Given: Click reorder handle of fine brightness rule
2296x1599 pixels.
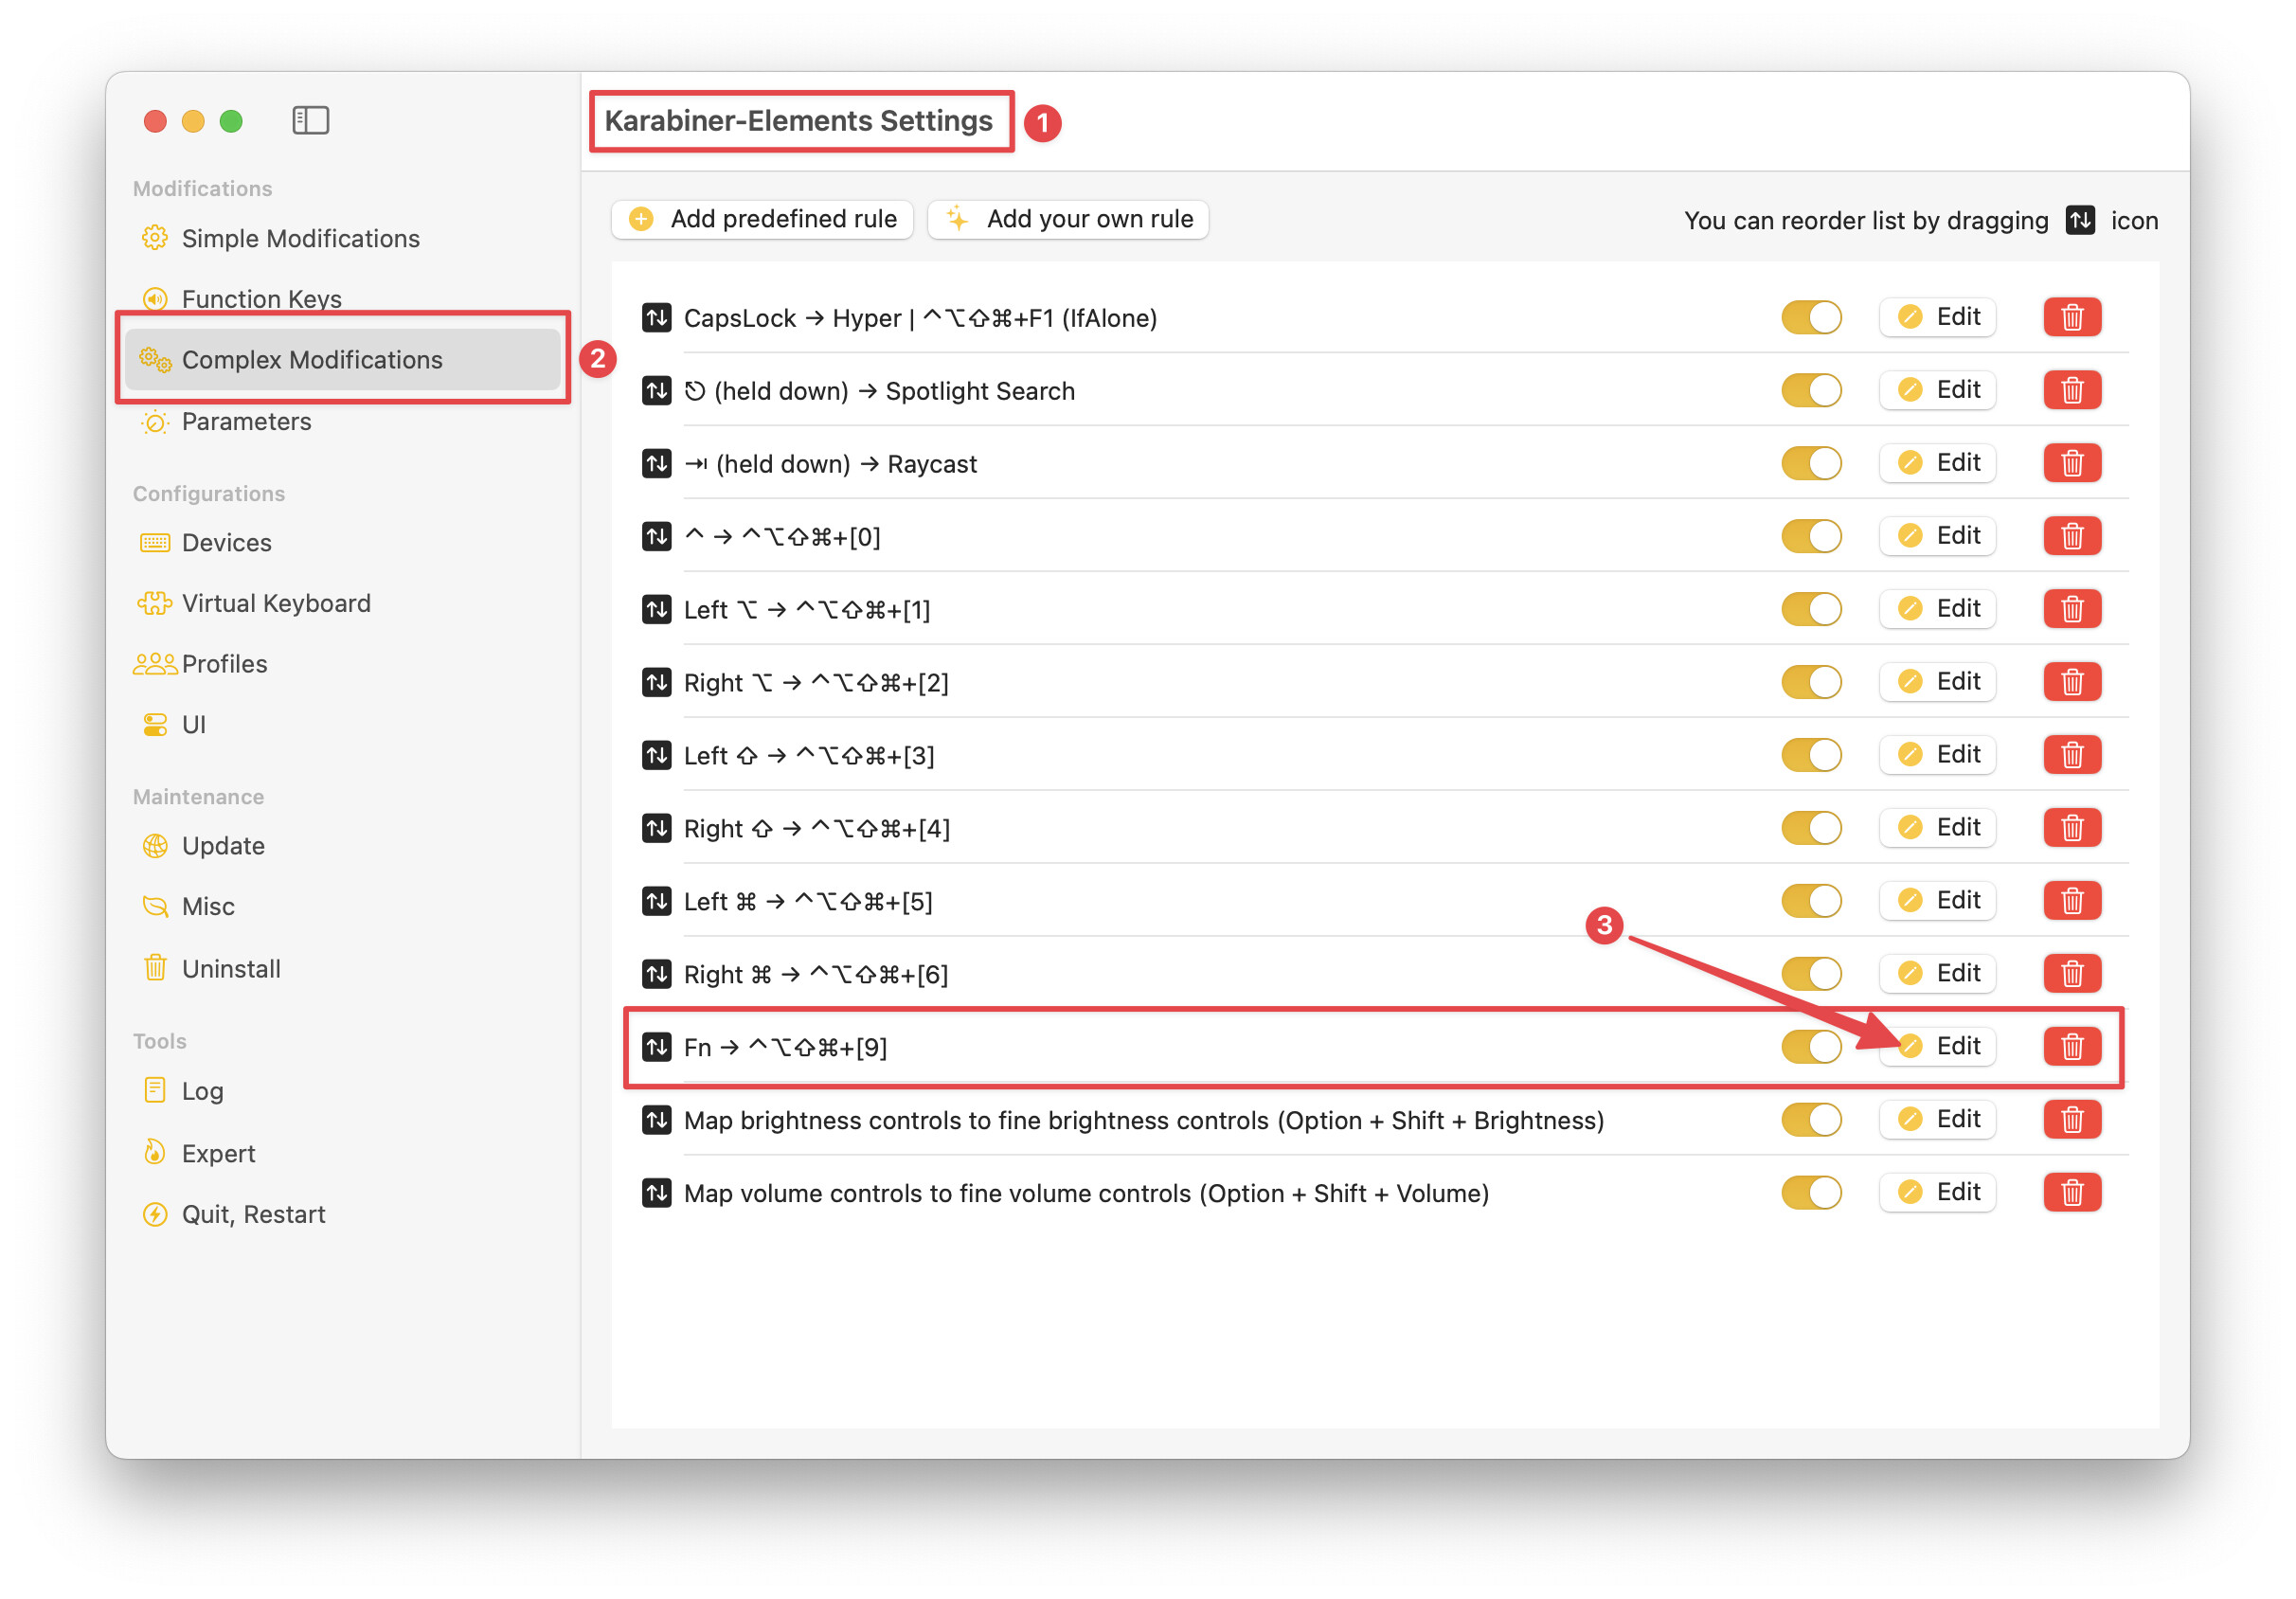Looking at the screenshot, I should point(656,1120).
